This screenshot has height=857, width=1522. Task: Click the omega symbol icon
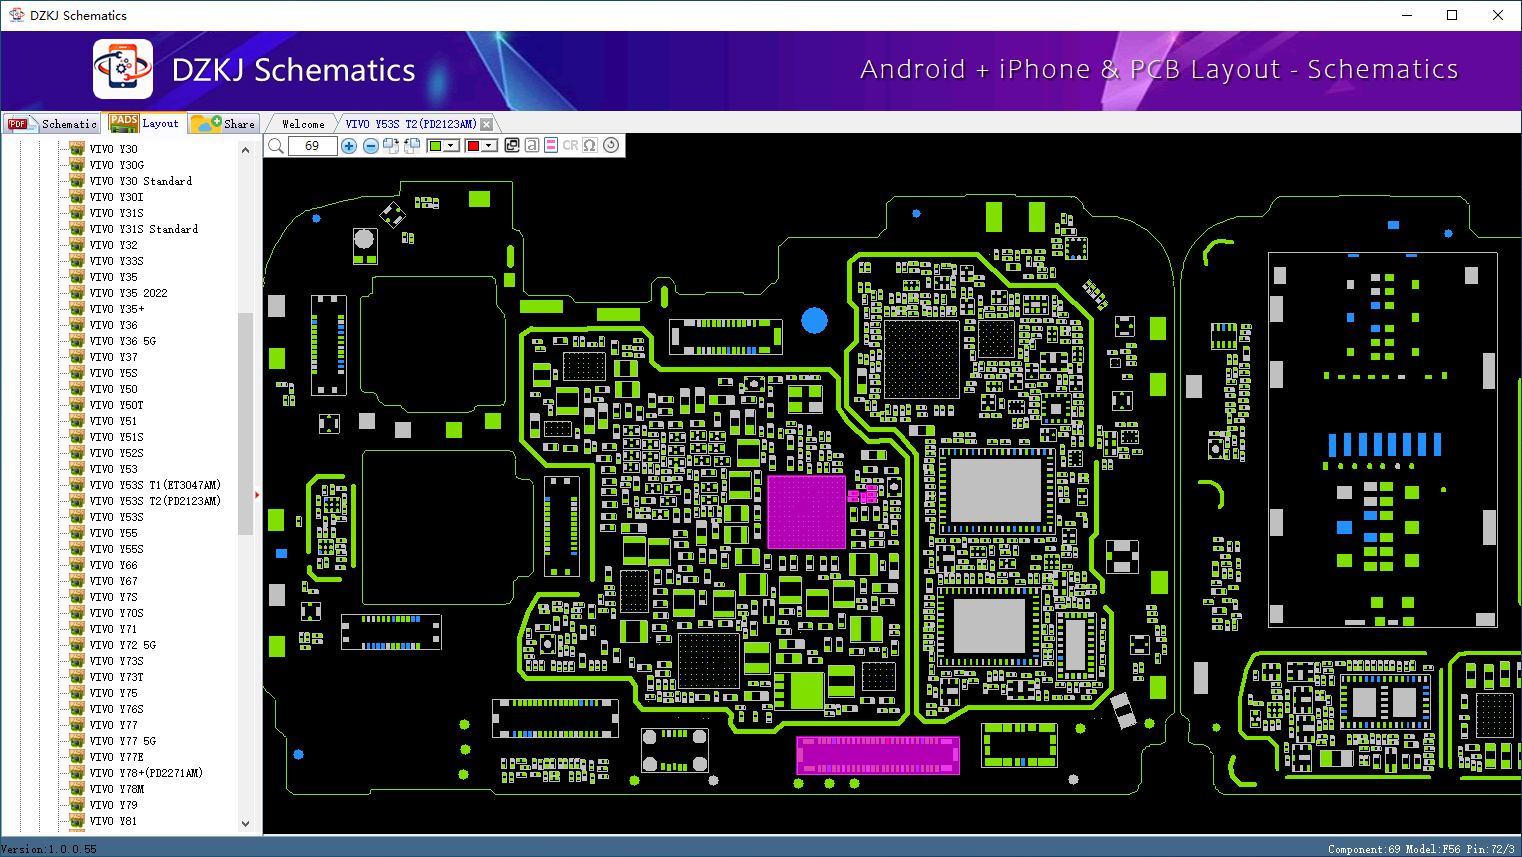click(x=590, y=146)
